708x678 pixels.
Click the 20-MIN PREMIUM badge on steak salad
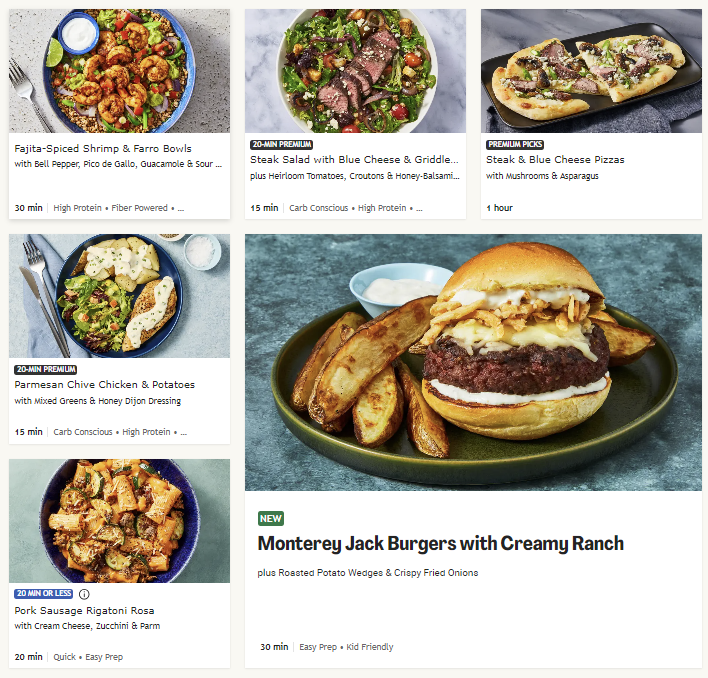point(282,144)
